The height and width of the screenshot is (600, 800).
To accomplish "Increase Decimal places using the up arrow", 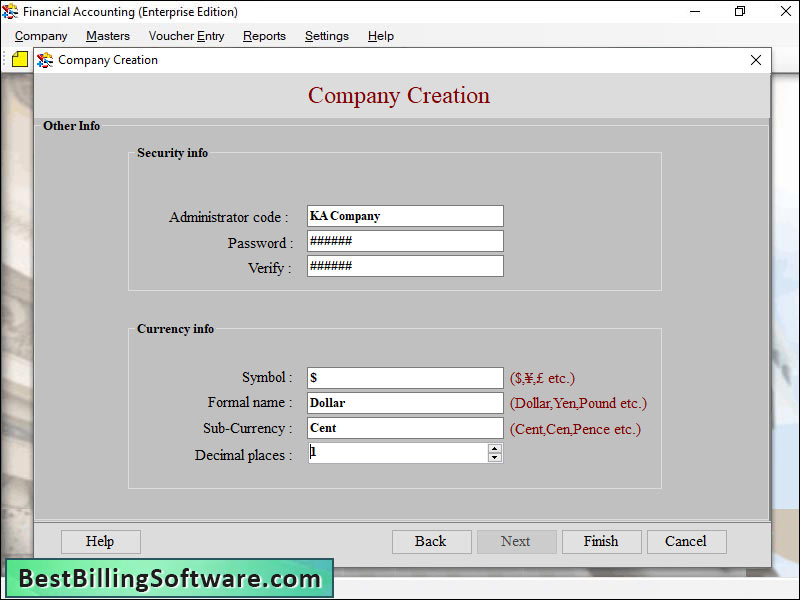I will pyautogui.click(x=494, y=448).
